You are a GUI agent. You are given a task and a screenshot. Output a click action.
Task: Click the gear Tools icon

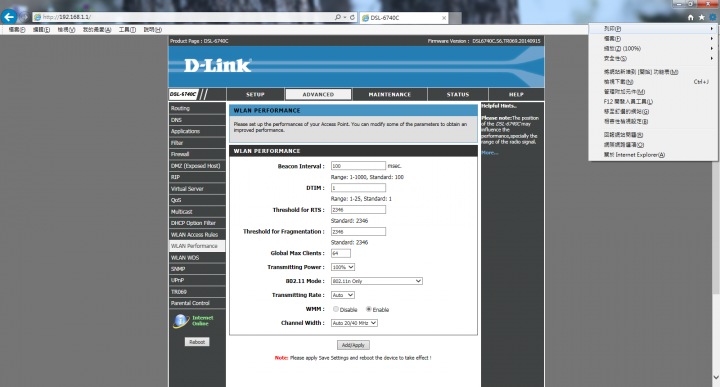point(712,17)
